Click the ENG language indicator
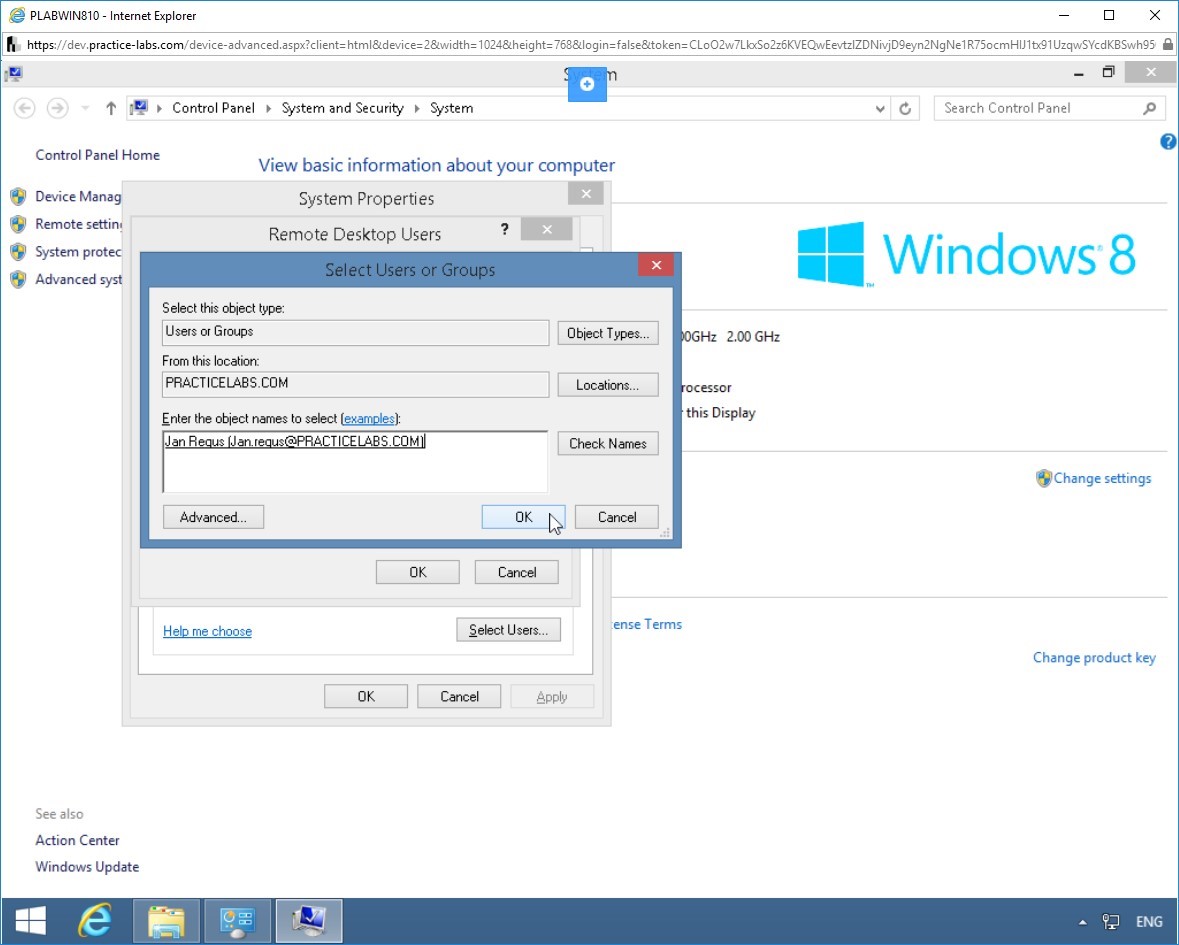The width and height of the screenshot is (1179, 945). coord(1149,922)
